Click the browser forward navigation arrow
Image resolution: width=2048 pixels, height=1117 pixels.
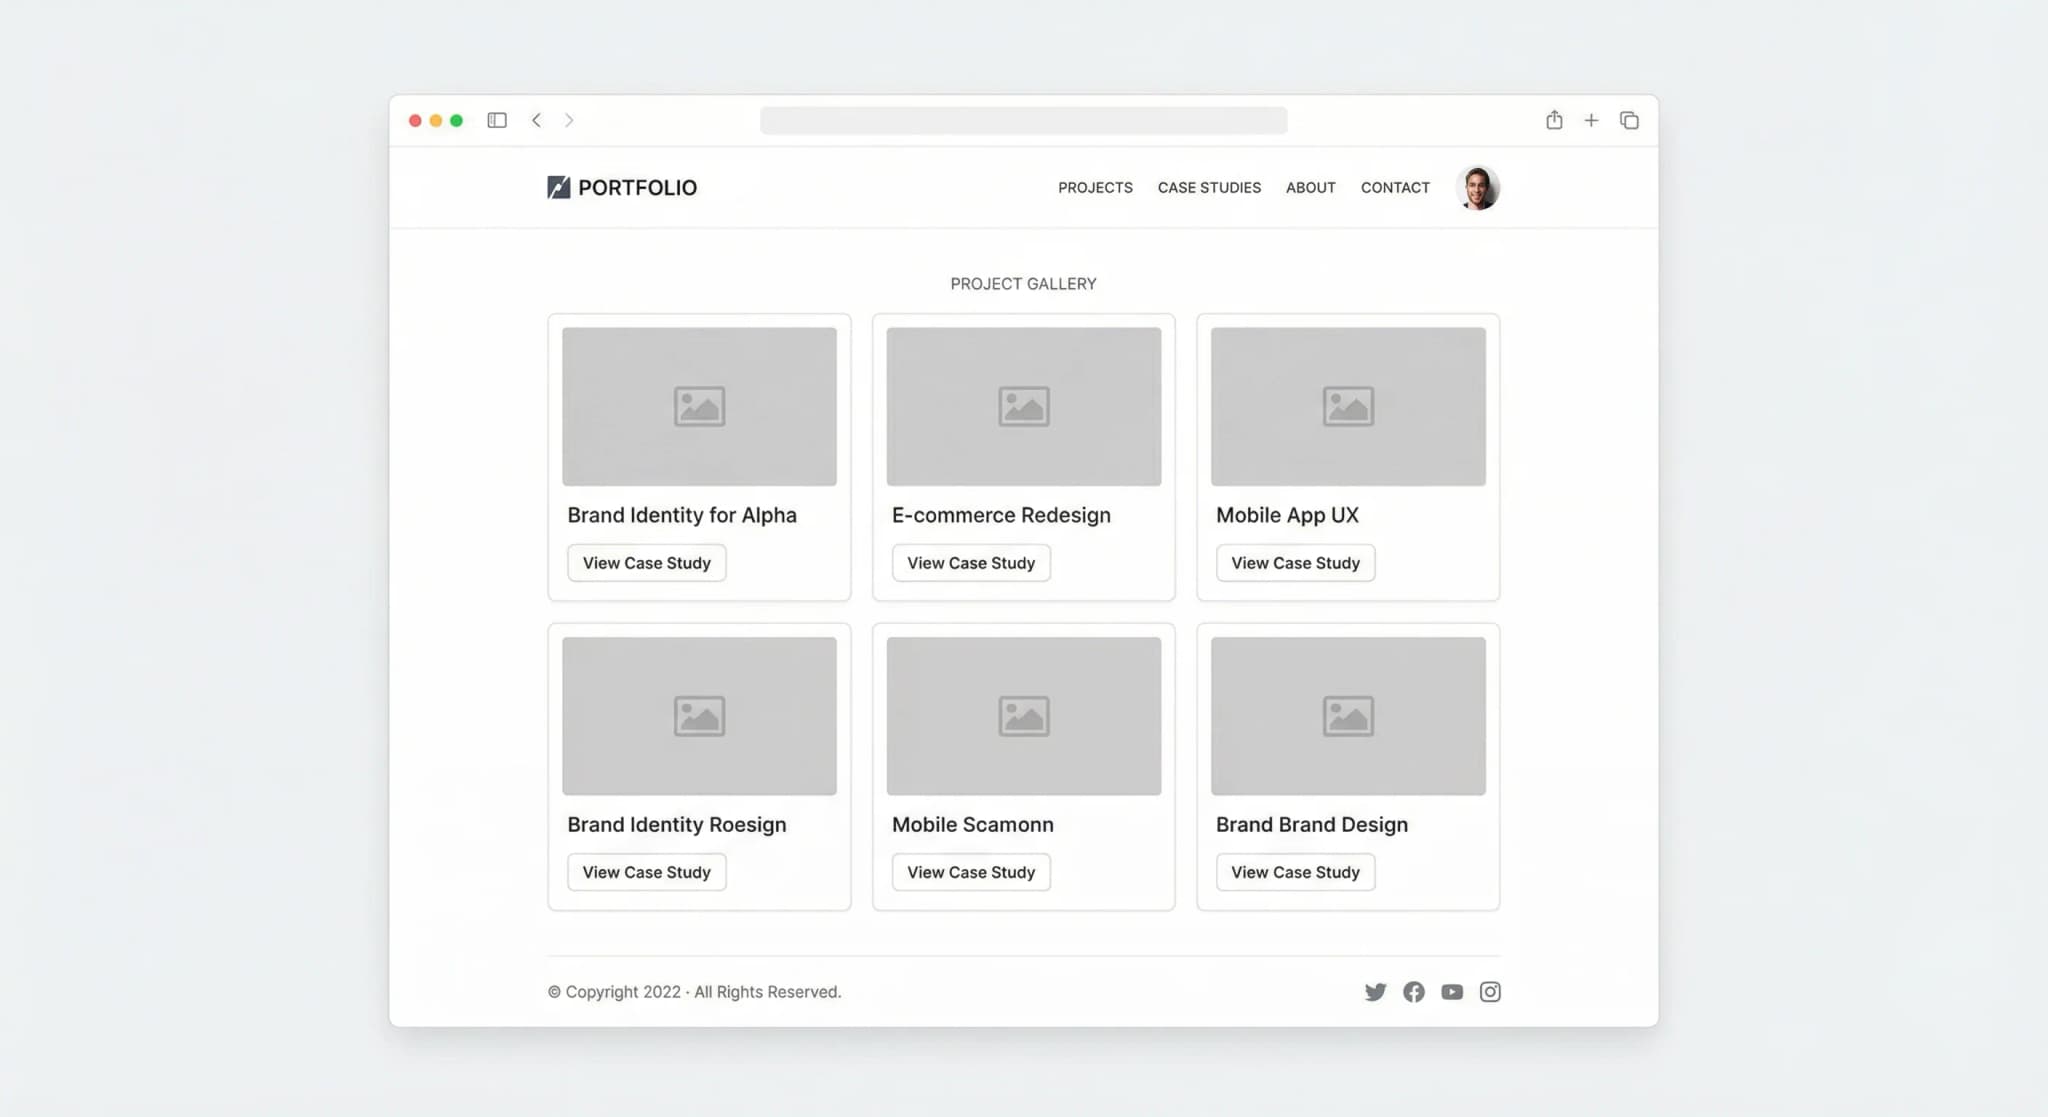pyautogui.click(x=569, y=120)
